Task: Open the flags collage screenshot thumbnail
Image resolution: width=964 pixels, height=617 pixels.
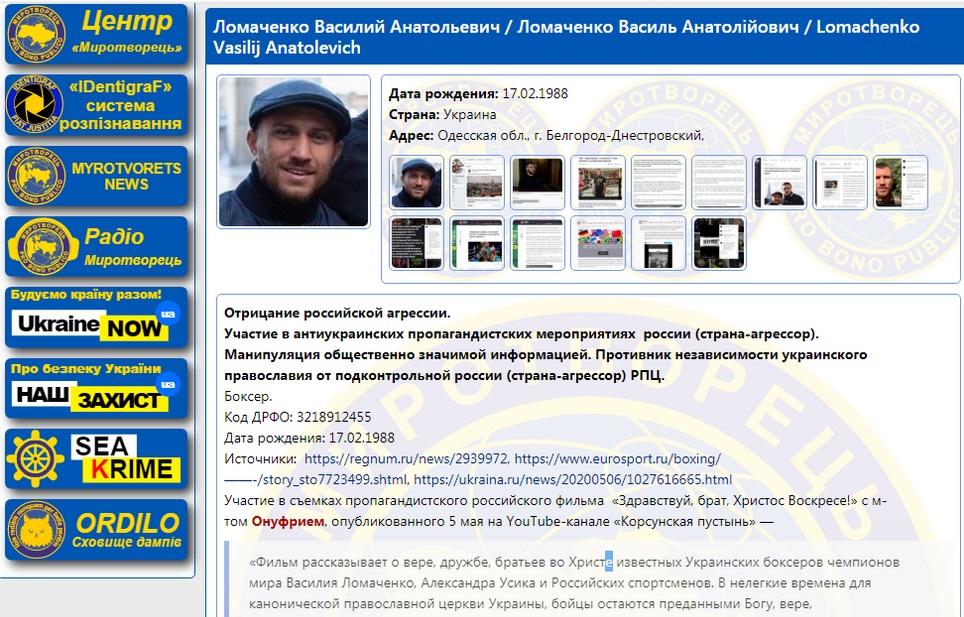Action: (x=598, y=243)
